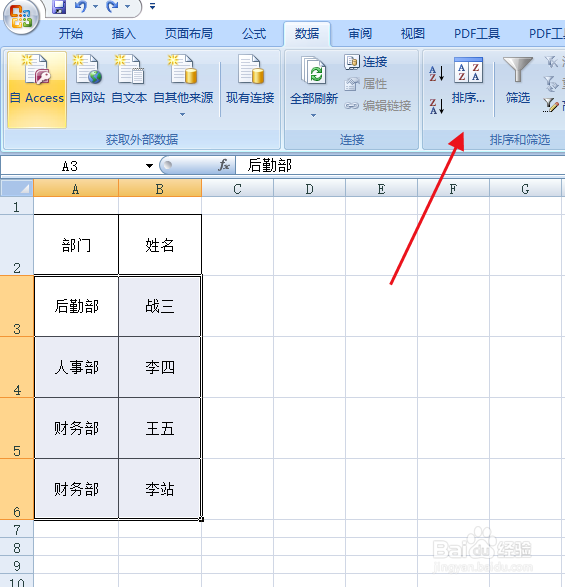Open the Name Box dropdown
565x587 pixels.
tap(149, 166)
